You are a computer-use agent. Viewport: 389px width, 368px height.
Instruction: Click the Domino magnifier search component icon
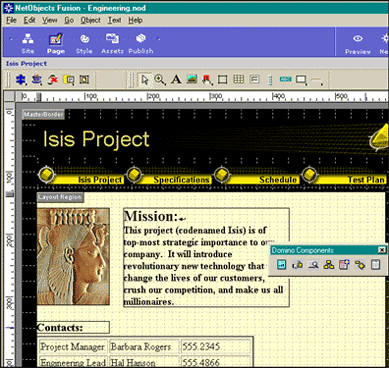[x=313, y=265]
